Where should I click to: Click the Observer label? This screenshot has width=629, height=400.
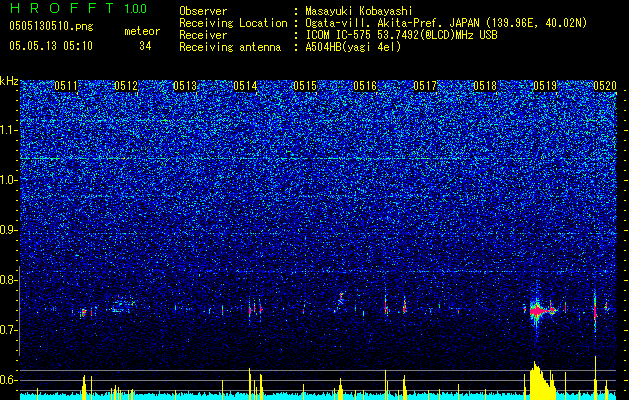click(x=203, y=11)
